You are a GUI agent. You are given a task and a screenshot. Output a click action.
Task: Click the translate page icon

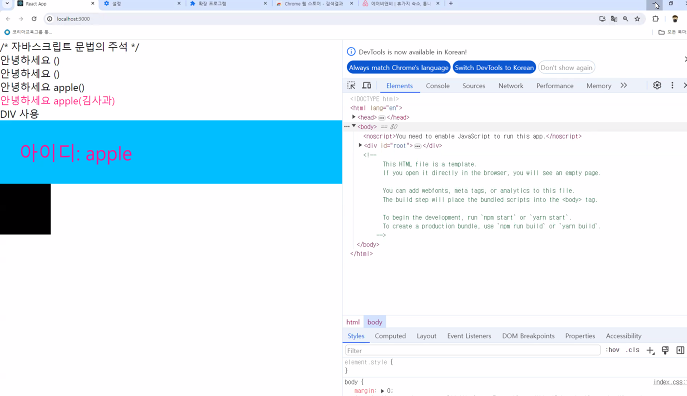coord(614,19)
